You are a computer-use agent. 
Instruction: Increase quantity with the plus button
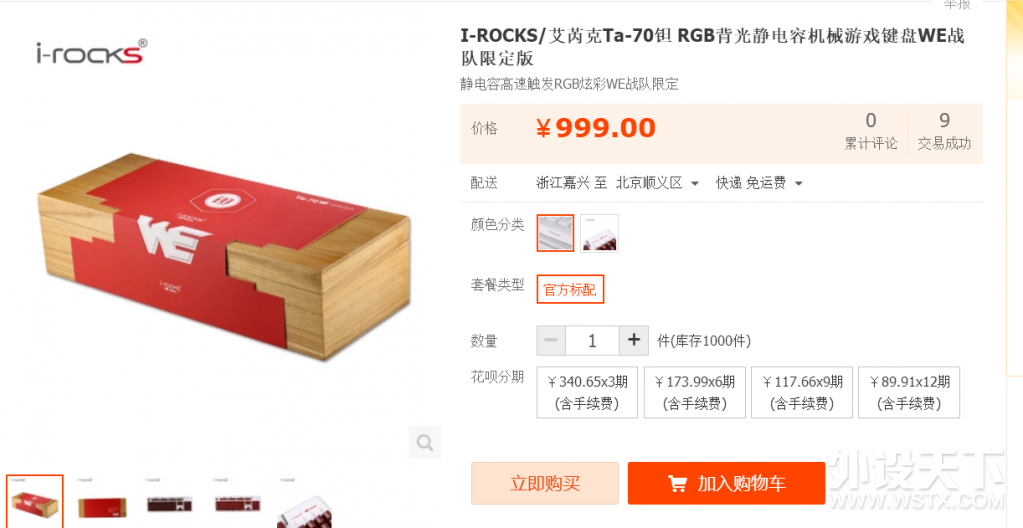point(634,340)
